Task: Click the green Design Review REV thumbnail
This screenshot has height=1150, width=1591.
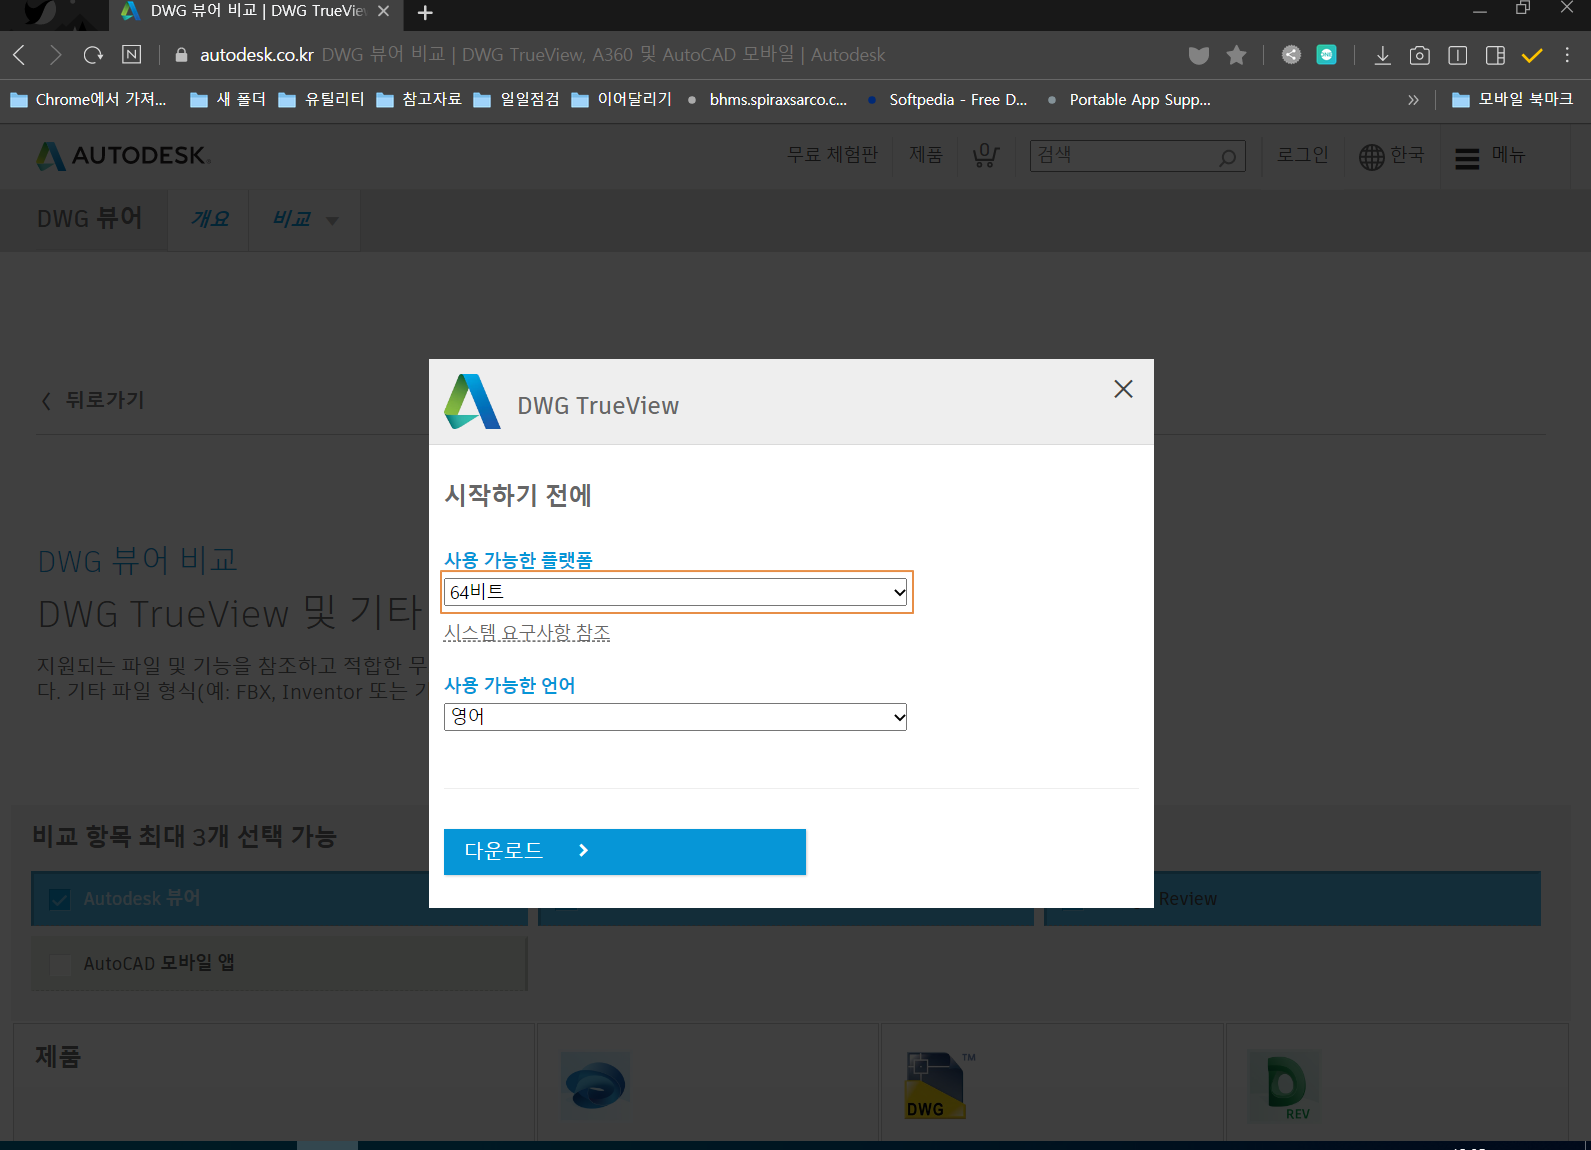Action: coord(1286,1086)
